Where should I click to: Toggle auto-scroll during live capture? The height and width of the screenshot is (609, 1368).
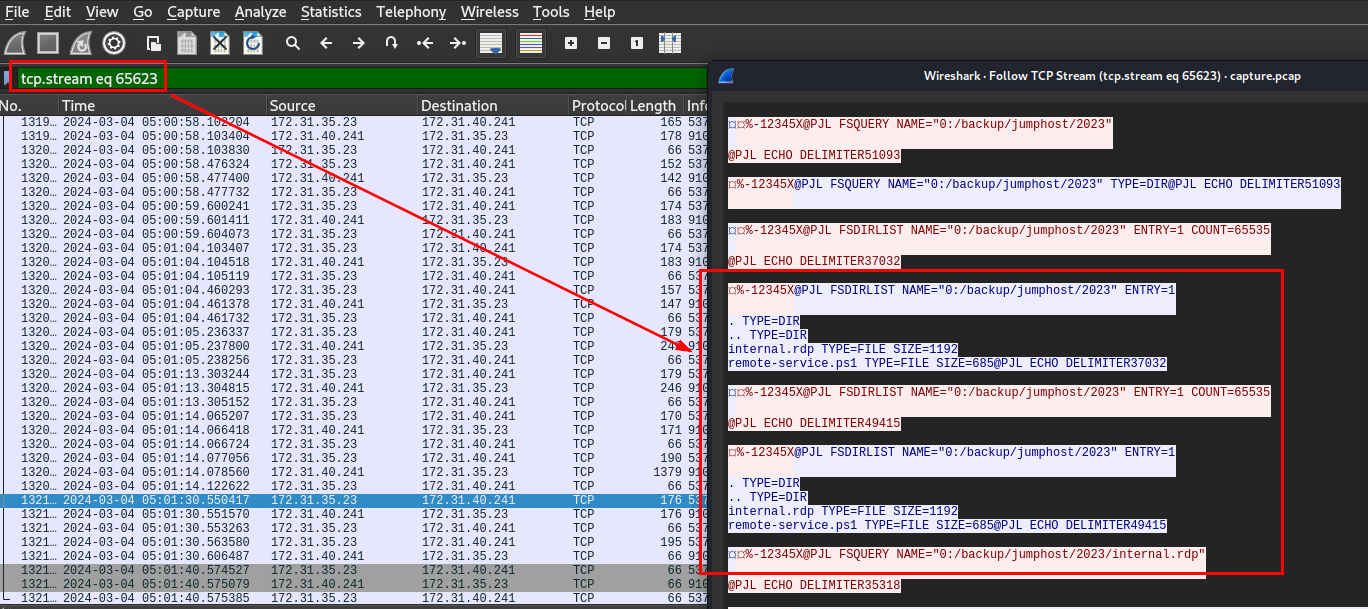pos(491,43)
